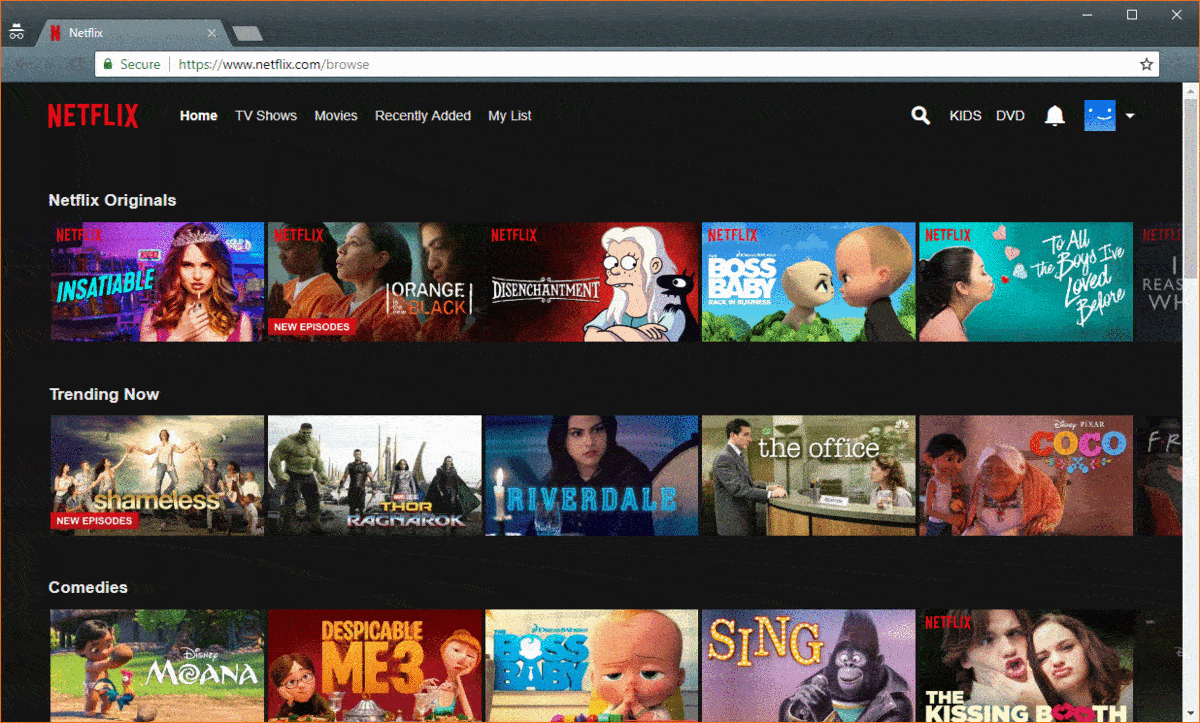Open Recently Added section
Screen dimensions: 1200x723
click(x=423, y=116)
